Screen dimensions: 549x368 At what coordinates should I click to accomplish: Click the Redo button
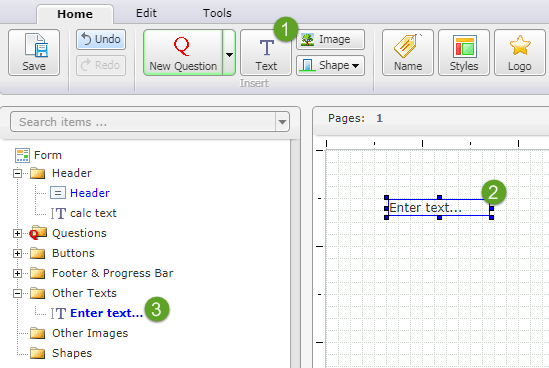[101, 65]
